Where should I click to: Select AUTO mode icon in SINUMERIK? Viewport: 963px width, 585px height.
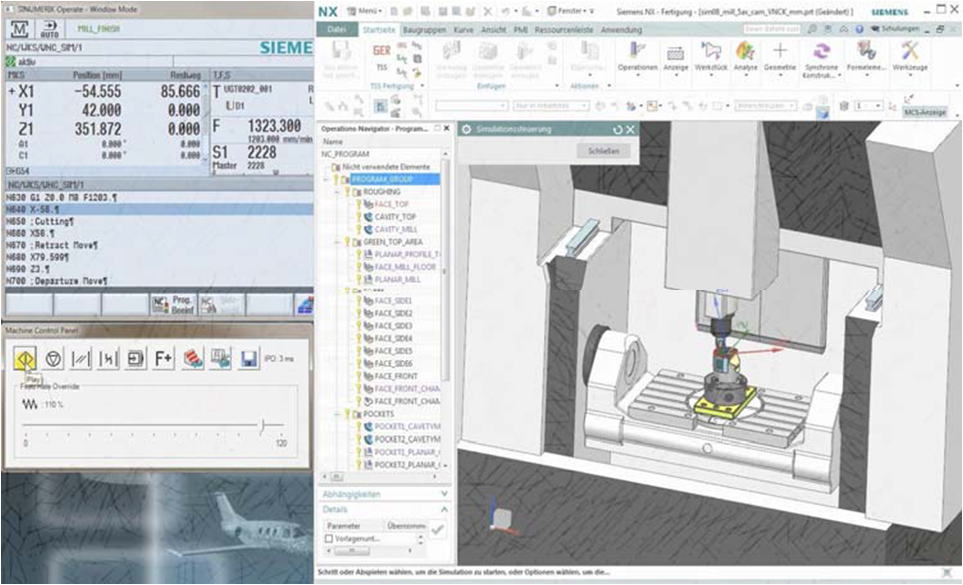pos(50,29)
